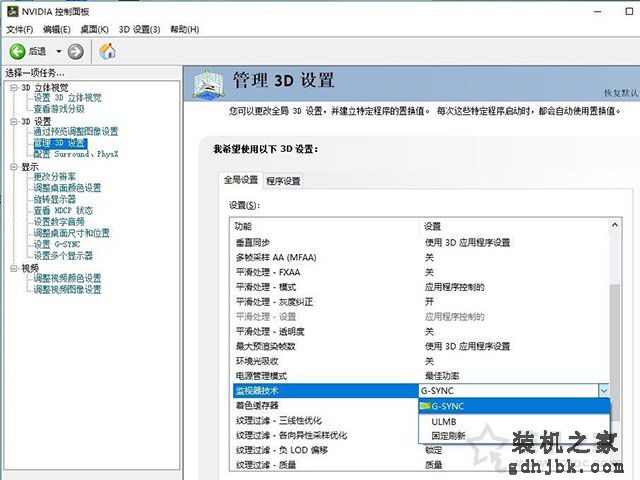Select the 多帧采样 AA (MFAA) row
640x480 pixels.
421,258
